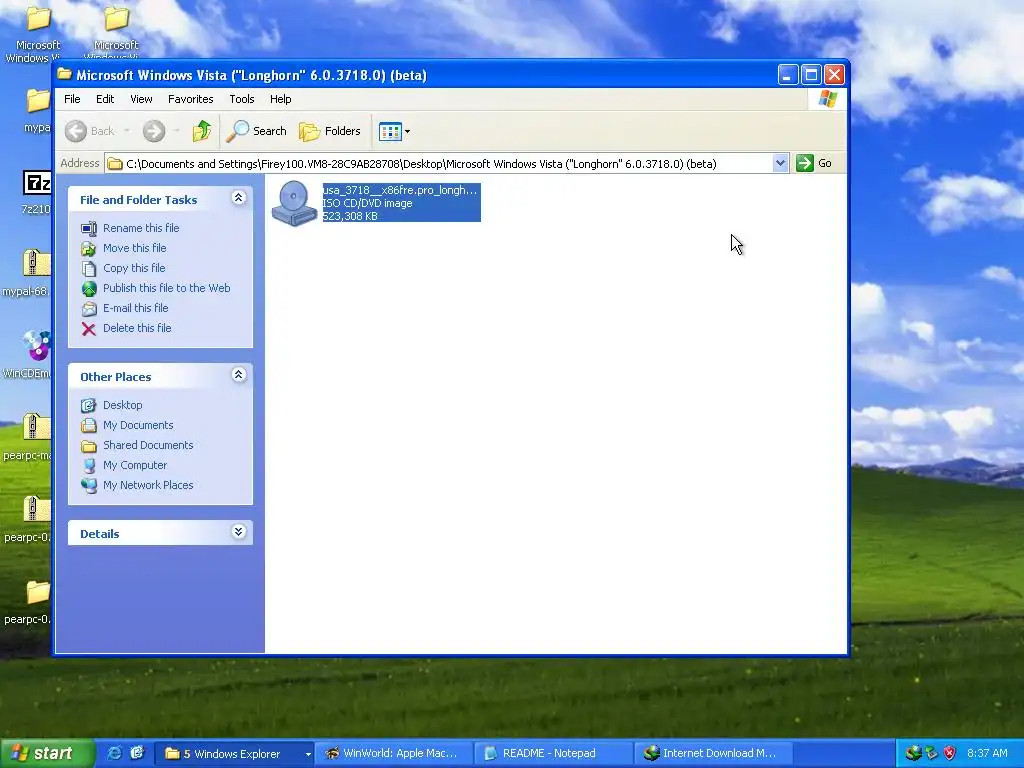Screen dimensions: 1024x768
Task: Click Show Desktop quick launch icon
Action: tap(136, 753)
